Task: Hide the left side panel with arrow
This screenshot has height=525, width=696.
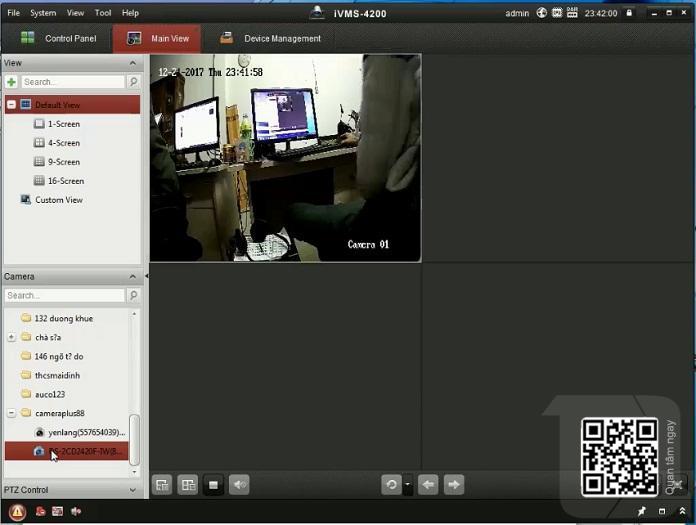Action: click(x=146, y=276)
